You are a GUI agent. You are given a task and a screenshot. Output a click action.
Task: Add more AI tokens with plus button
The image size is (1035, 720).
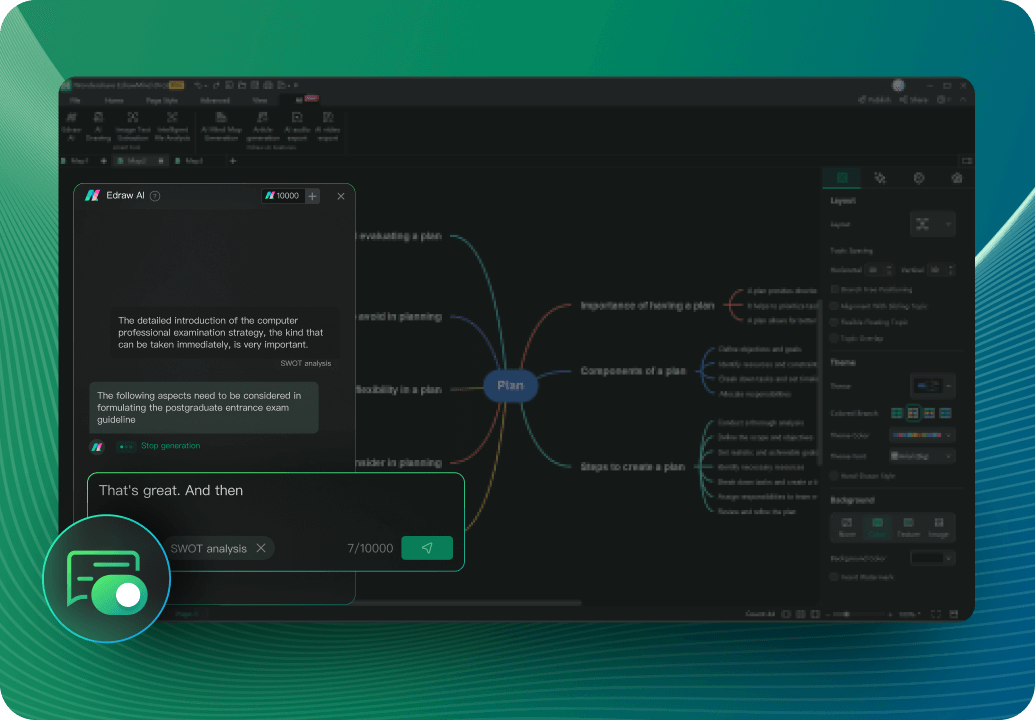(x=313, y=196)
